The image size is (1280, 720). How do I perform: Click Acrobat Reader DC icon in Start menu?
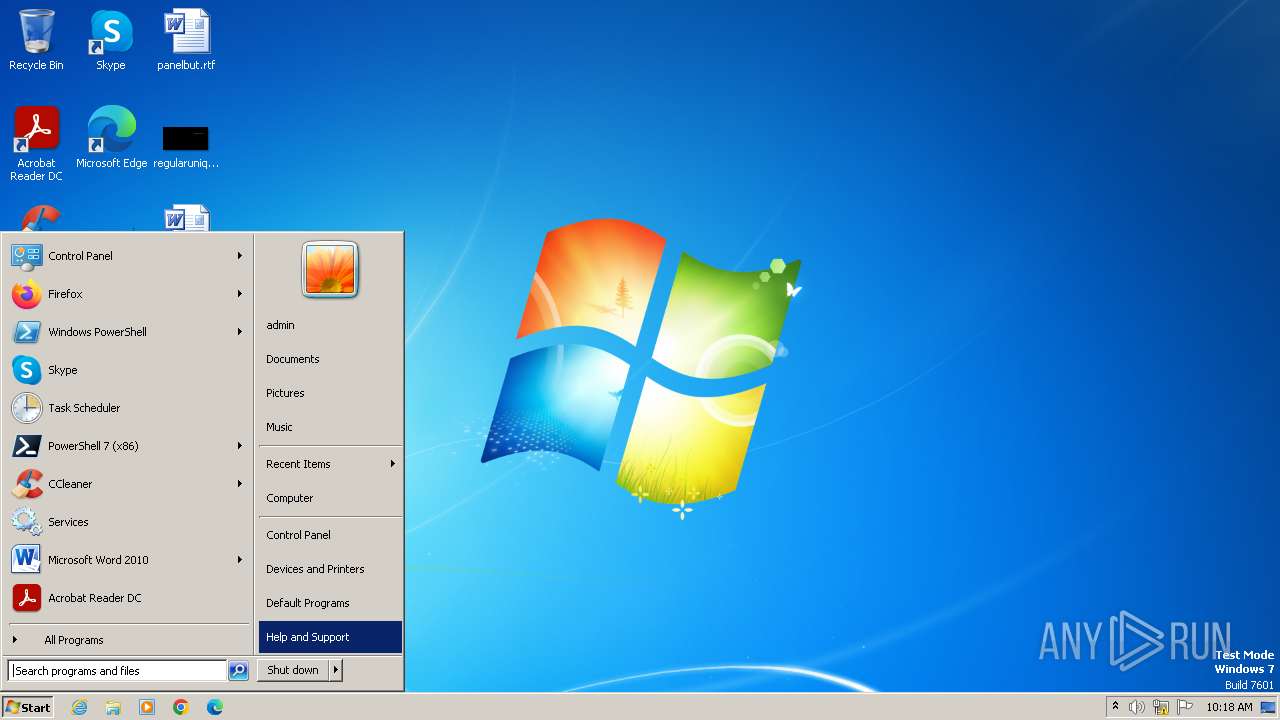[26, 598]
